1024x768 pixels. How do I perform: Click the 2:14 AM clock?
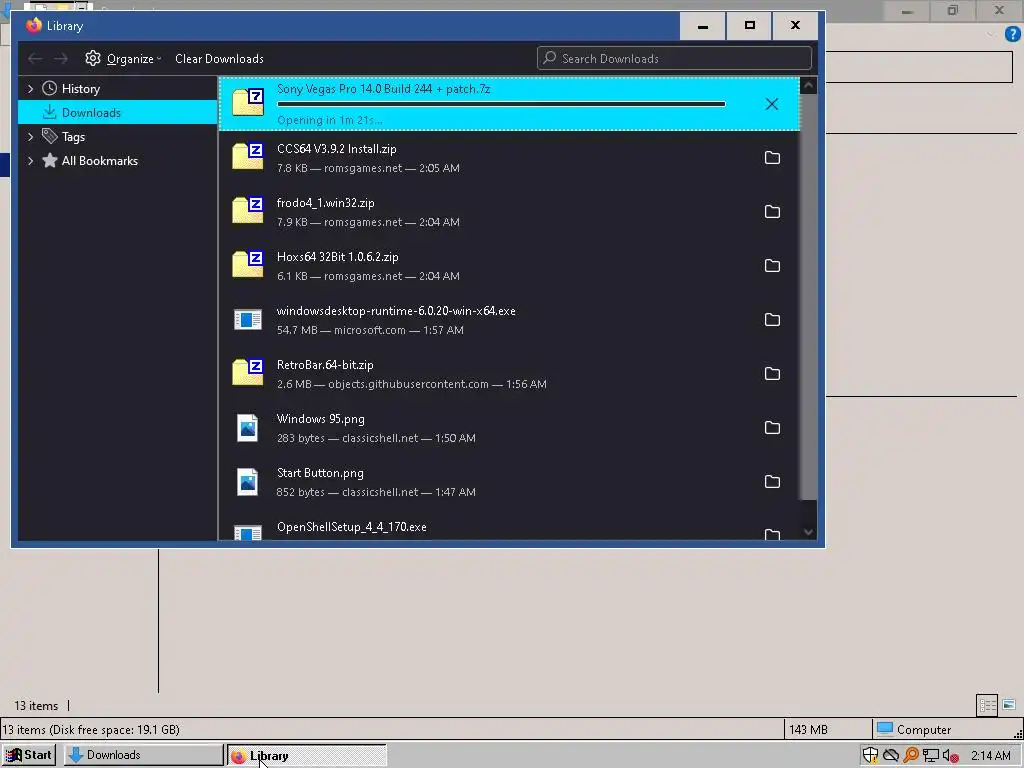point(991,756)
